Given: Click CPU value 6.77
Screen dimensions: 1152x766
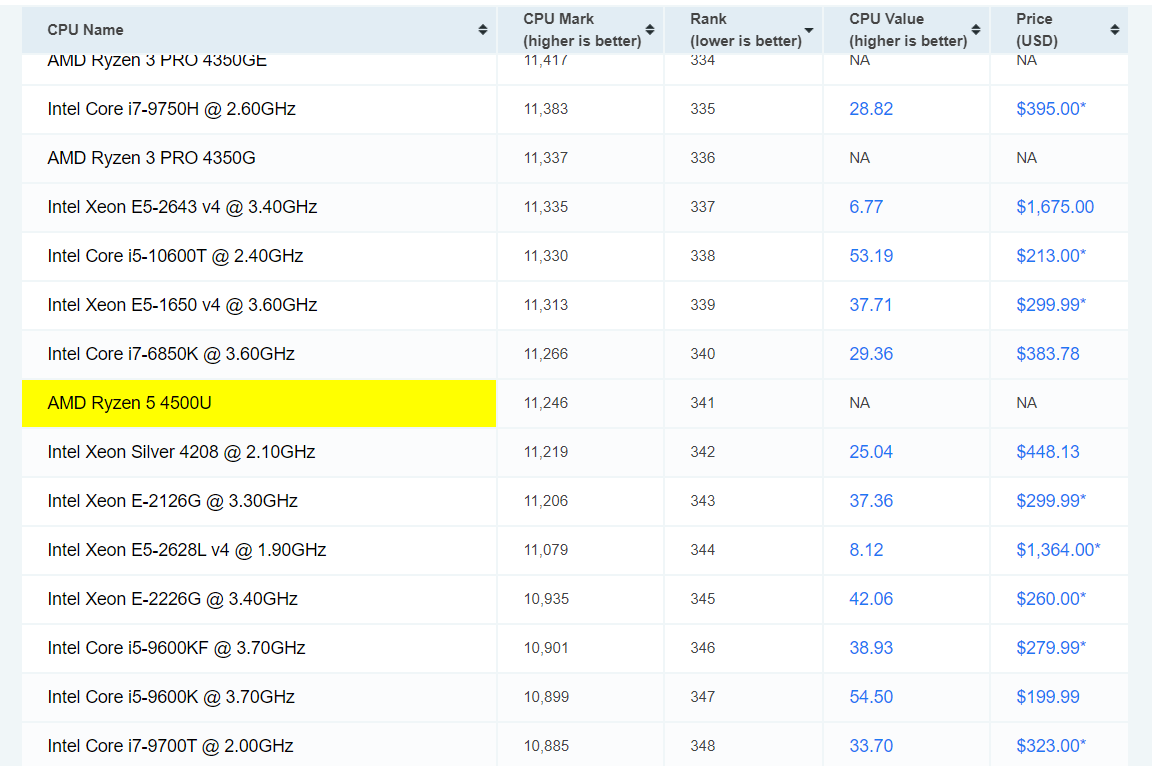Looking at the screenshot, I should [x=866, y=207].
